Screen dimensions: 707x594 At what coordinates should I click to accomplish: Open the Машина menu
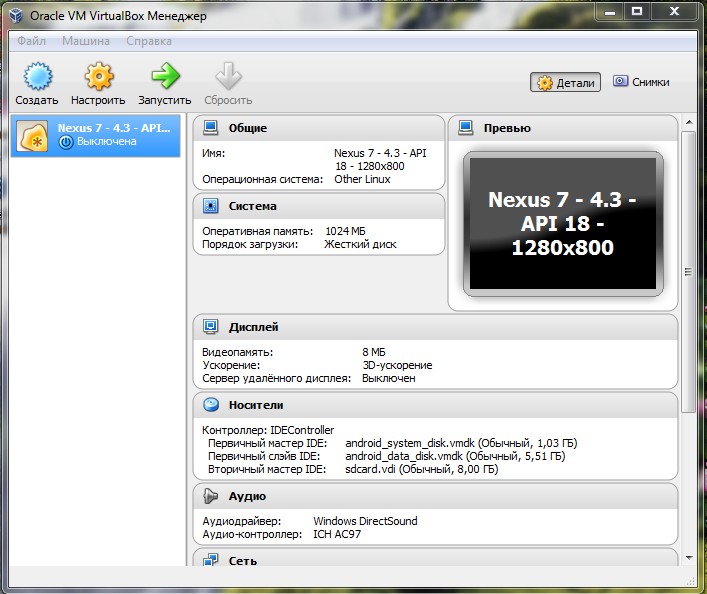(x=86, y=41)
